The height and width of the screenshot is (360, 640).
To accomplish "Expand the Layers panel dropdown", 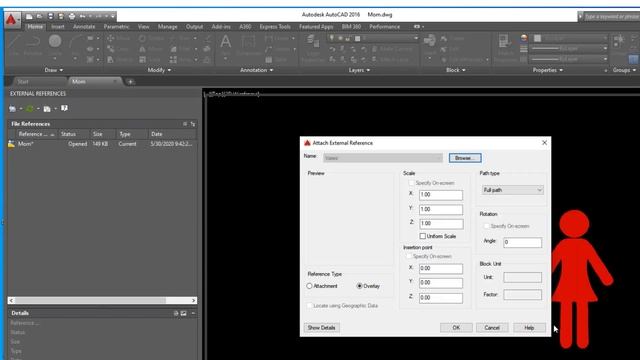I will 359,70.
